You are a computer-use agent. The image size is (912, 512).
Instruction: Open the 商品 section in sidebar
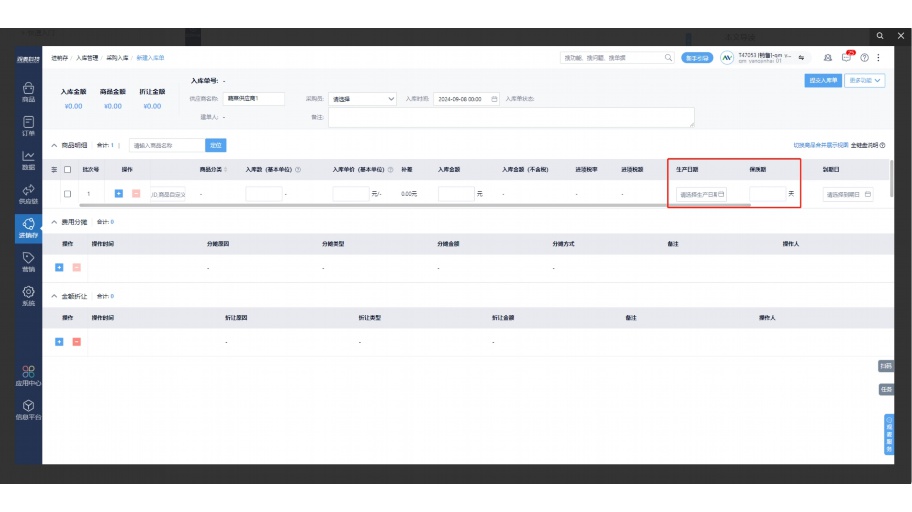tap(28, 92)
